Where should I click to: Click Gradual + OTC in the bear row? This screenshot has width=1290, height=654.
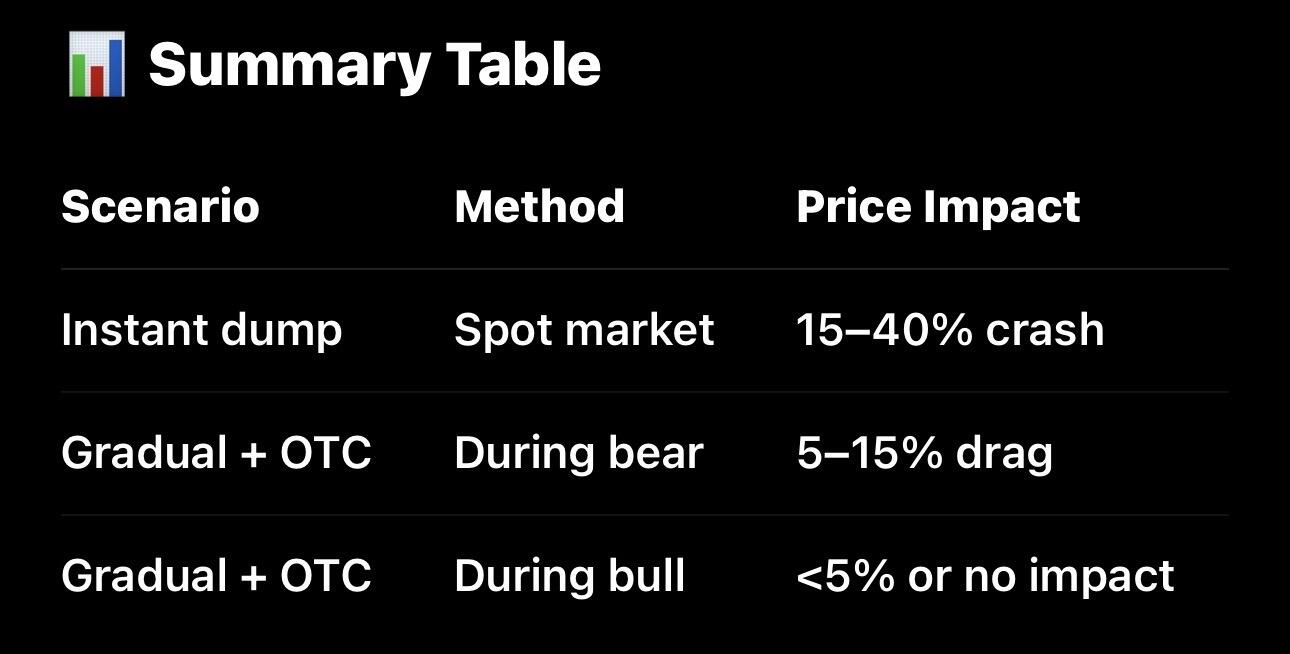pyautogui.click(x=216, y=453)
